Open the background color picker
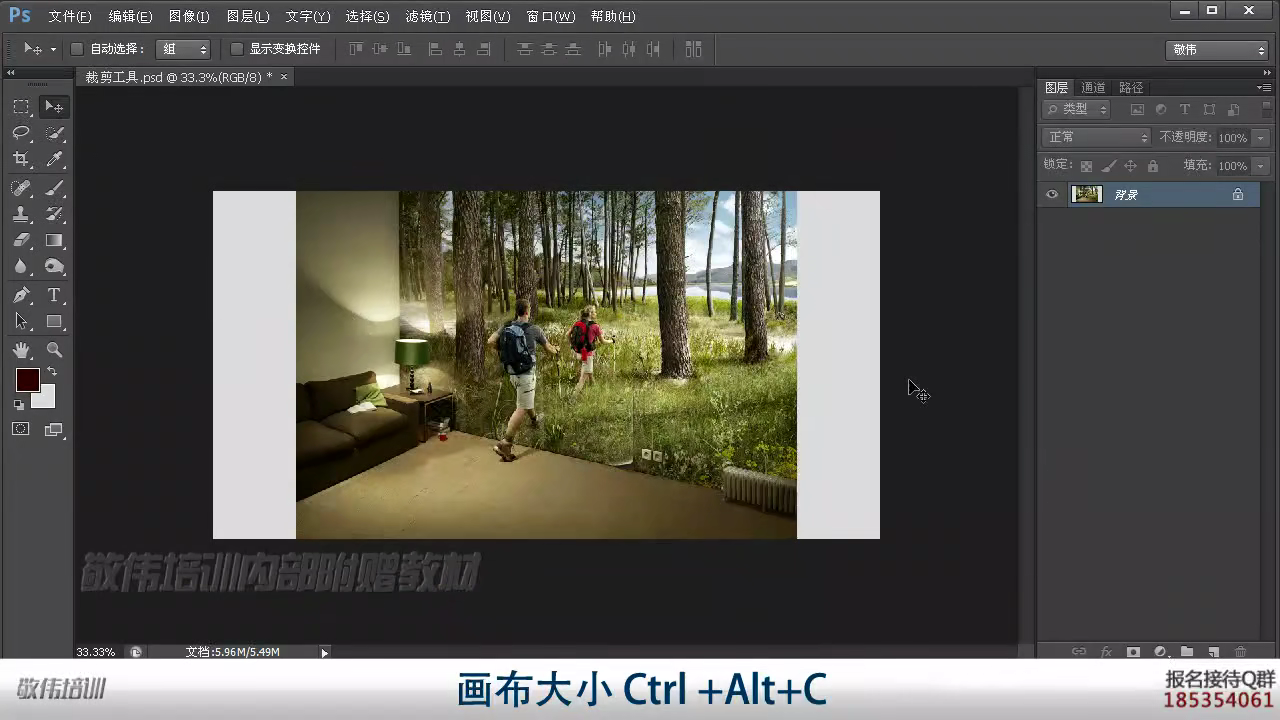Viewport: 1280px width, 720px height. pyautogui.click(x=46, y=400)
